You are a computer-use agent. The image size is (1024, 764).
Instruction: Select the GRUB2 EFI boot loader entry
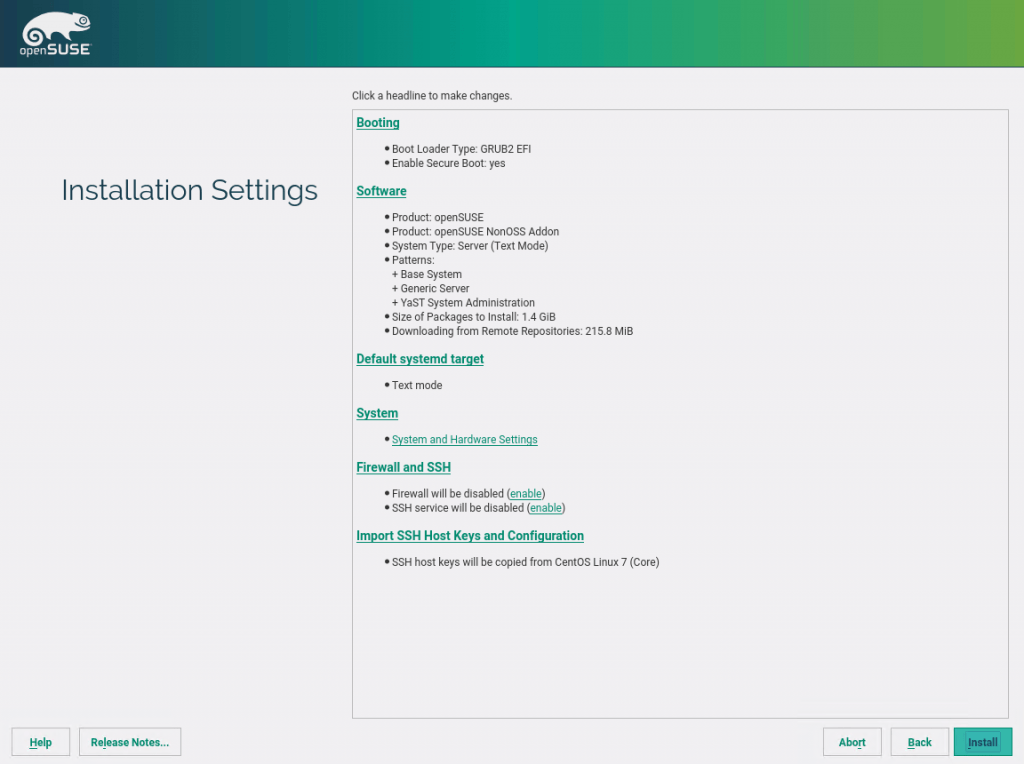pyautogui.click(x=462, y=148)
